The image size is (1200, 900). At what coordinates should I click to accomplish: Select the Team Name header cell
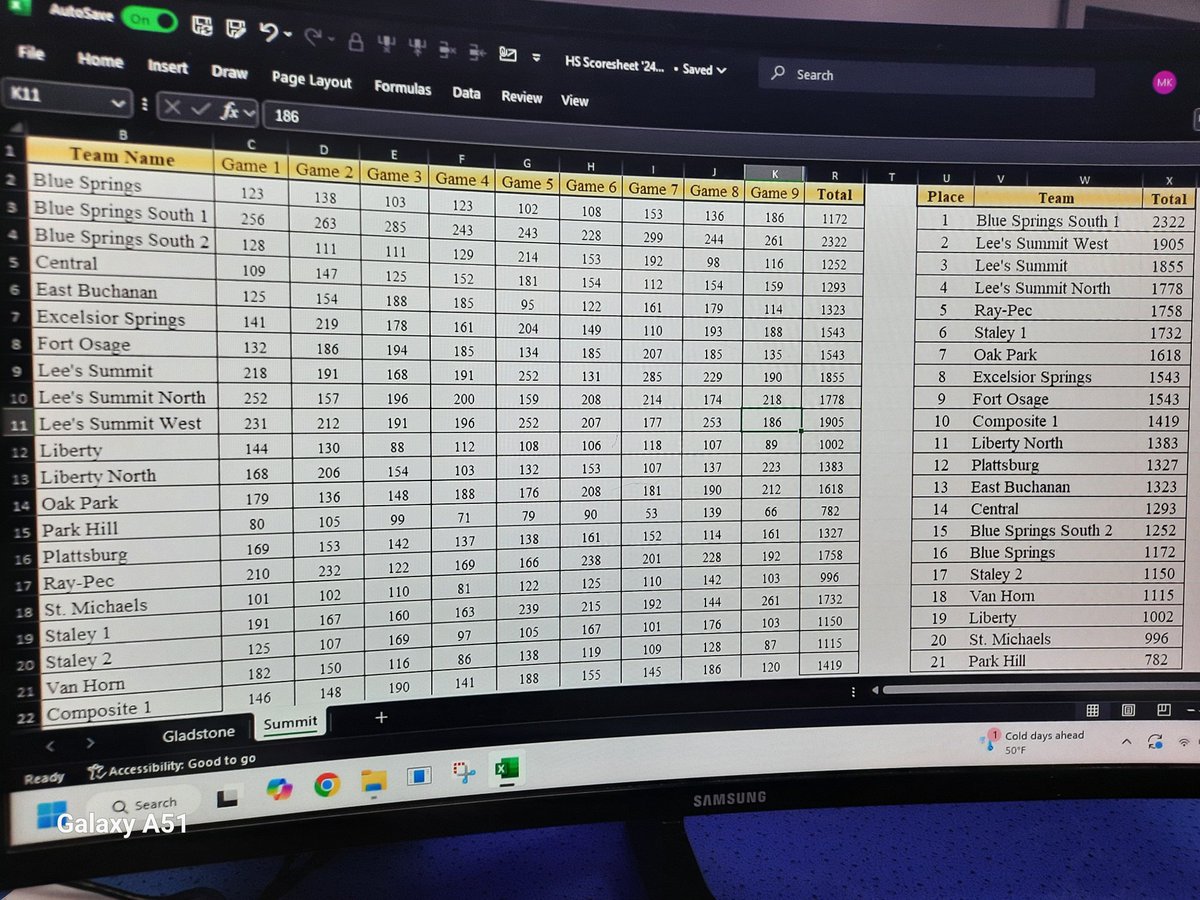(121, 156)
